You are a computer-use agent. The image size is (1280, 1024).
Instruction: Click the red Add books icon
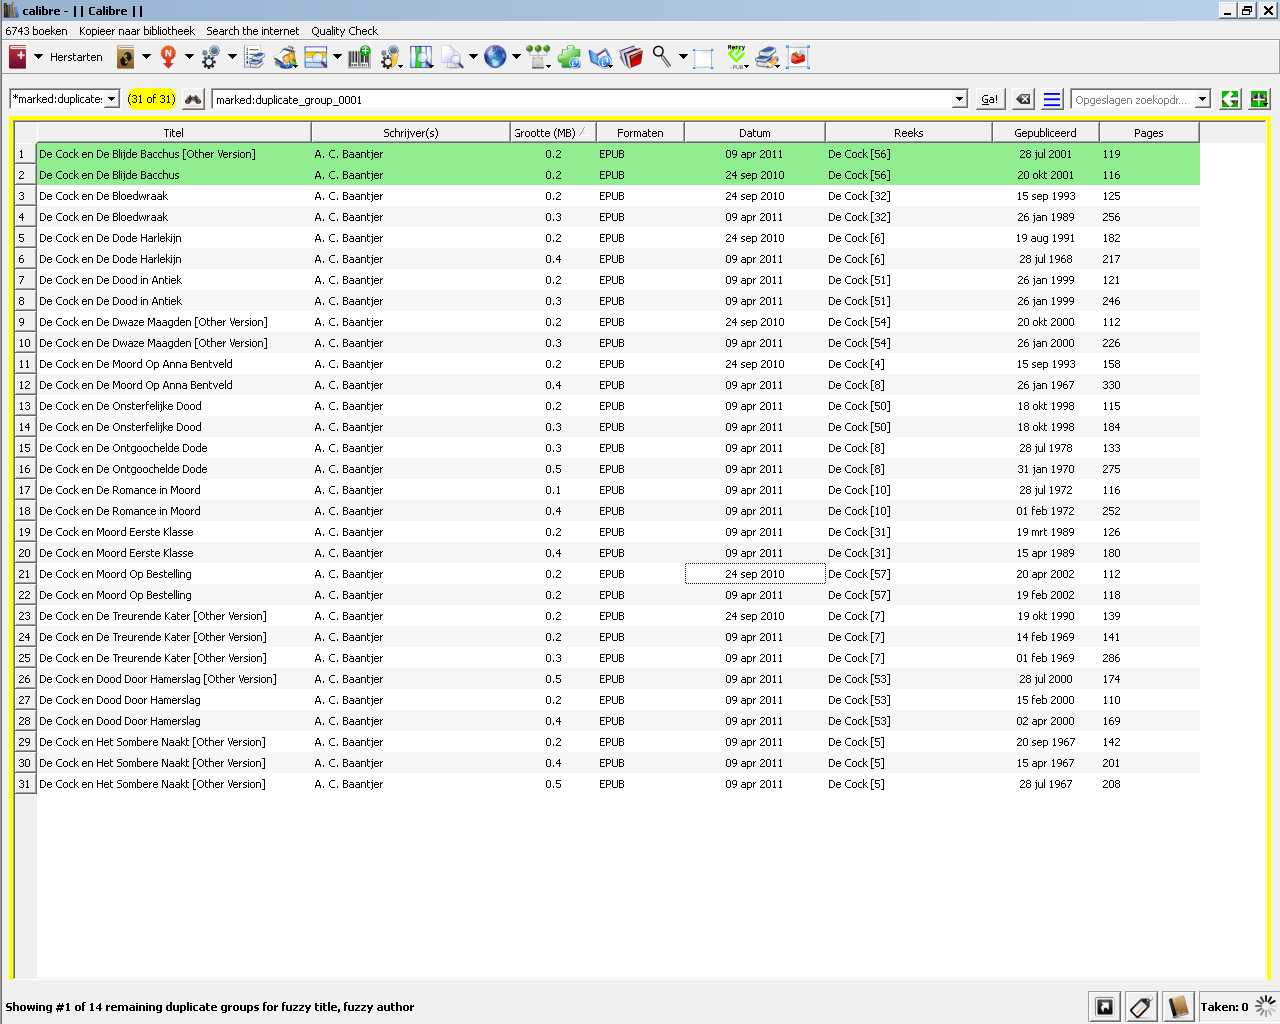click(x=17, y=57)
